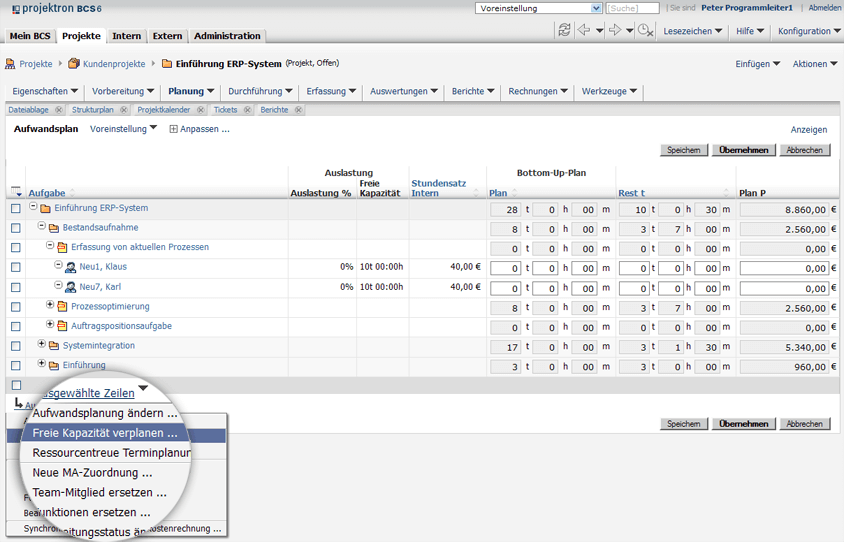Tick checkbox for Einführung ERP-System row
This screenshot has width=844, height=542.
[x=16, y=208]
